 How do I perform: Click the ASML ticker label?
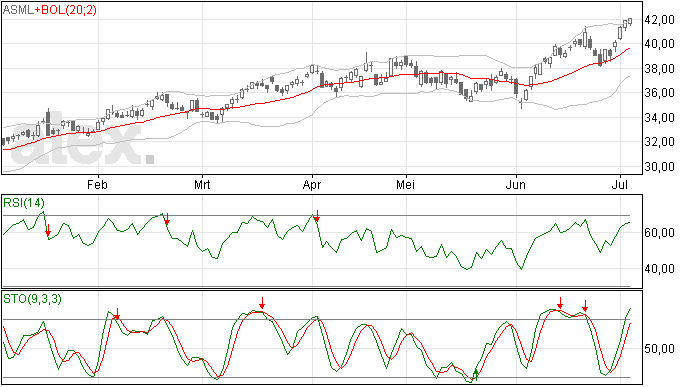tap(18, 10)
